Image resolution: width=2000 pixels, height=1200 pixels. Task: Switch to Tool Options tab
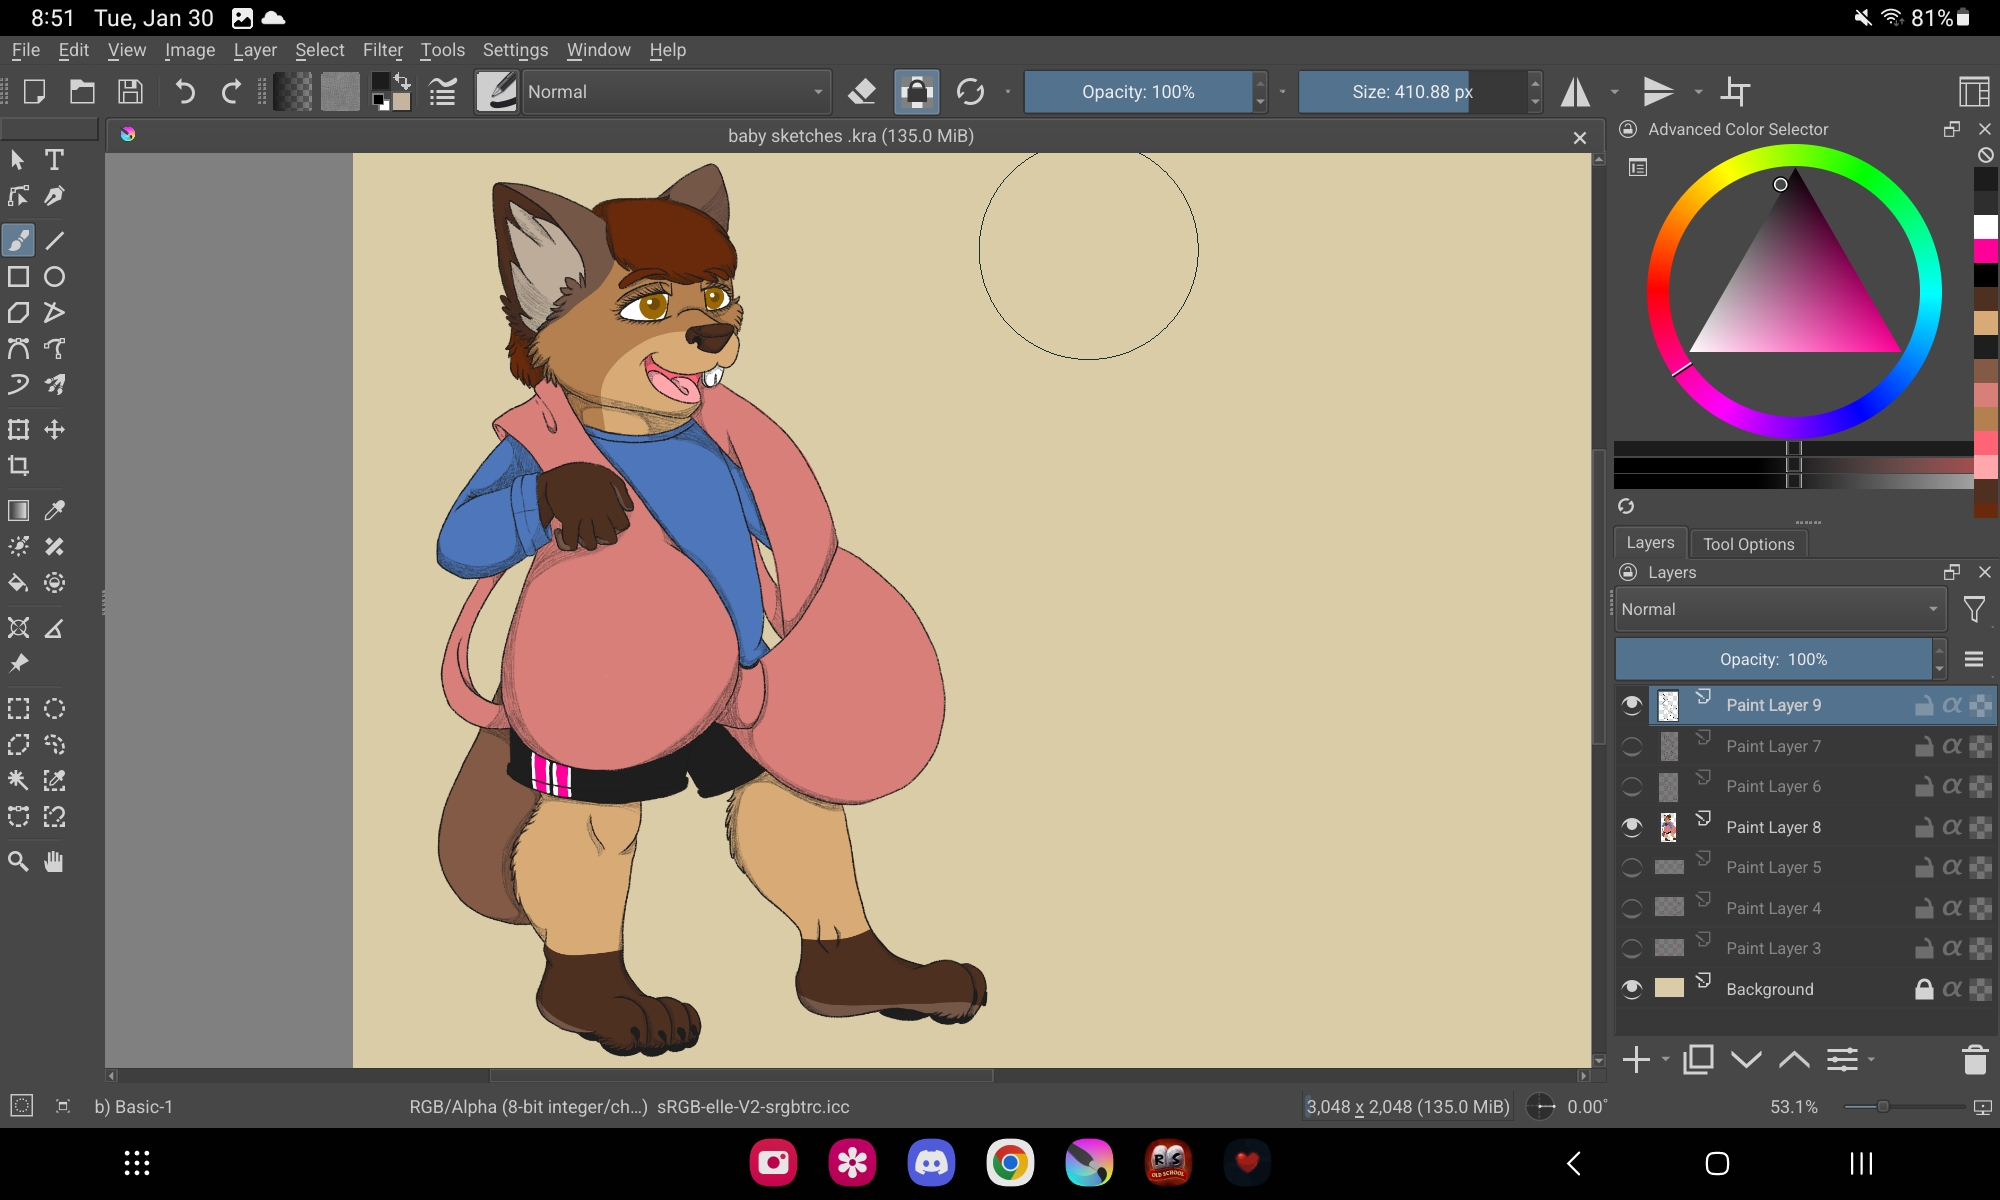click(x=1748, y=544)
